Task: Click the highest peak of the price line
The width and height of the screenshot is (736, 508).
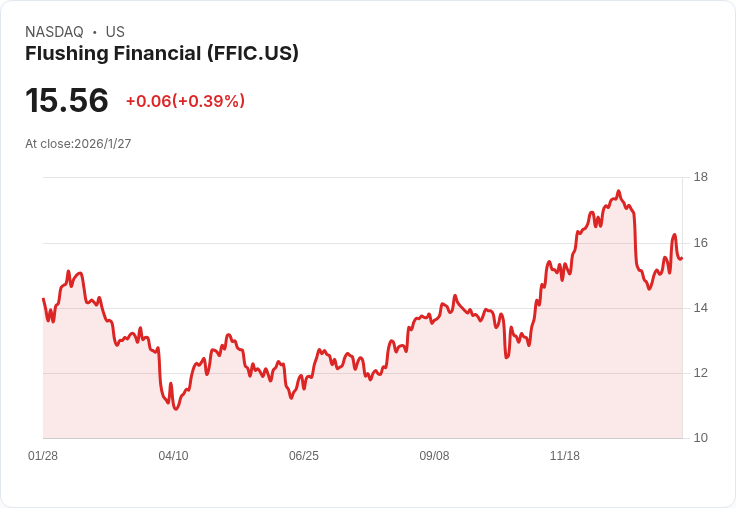Action: [619, 191]
